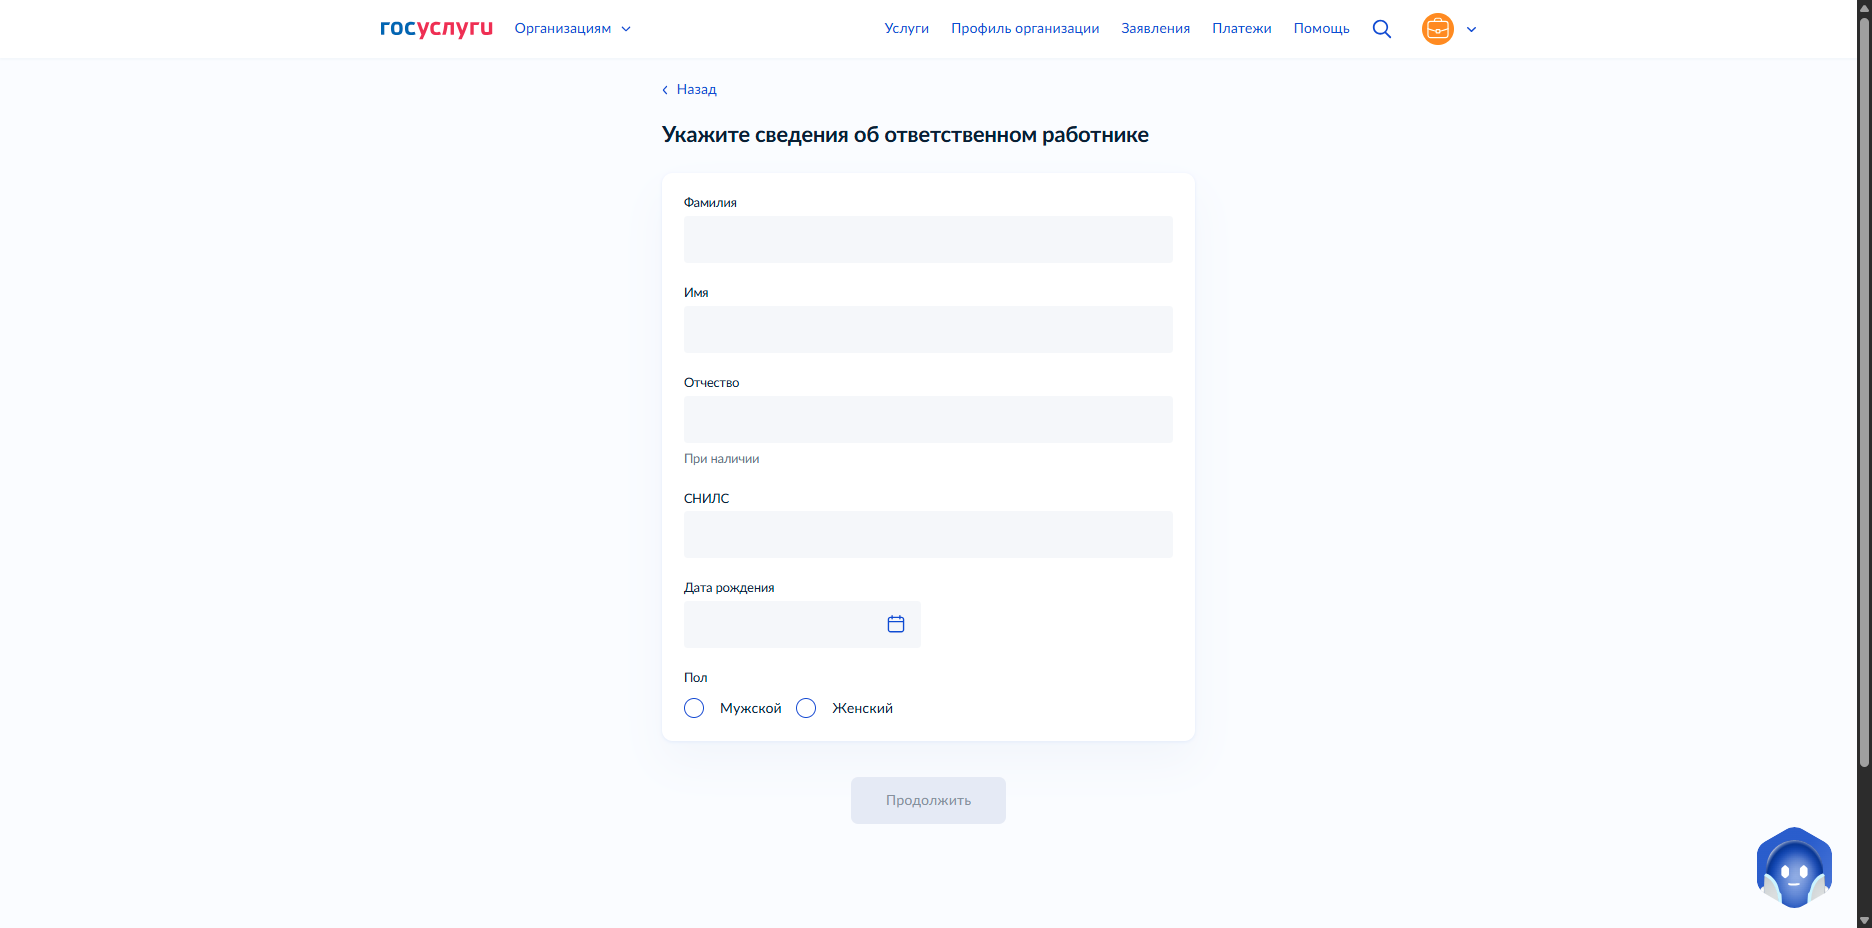Focus the Имя input field
Image resolution: width=1872 pixels, height=928 pixels.
[928, 329]
